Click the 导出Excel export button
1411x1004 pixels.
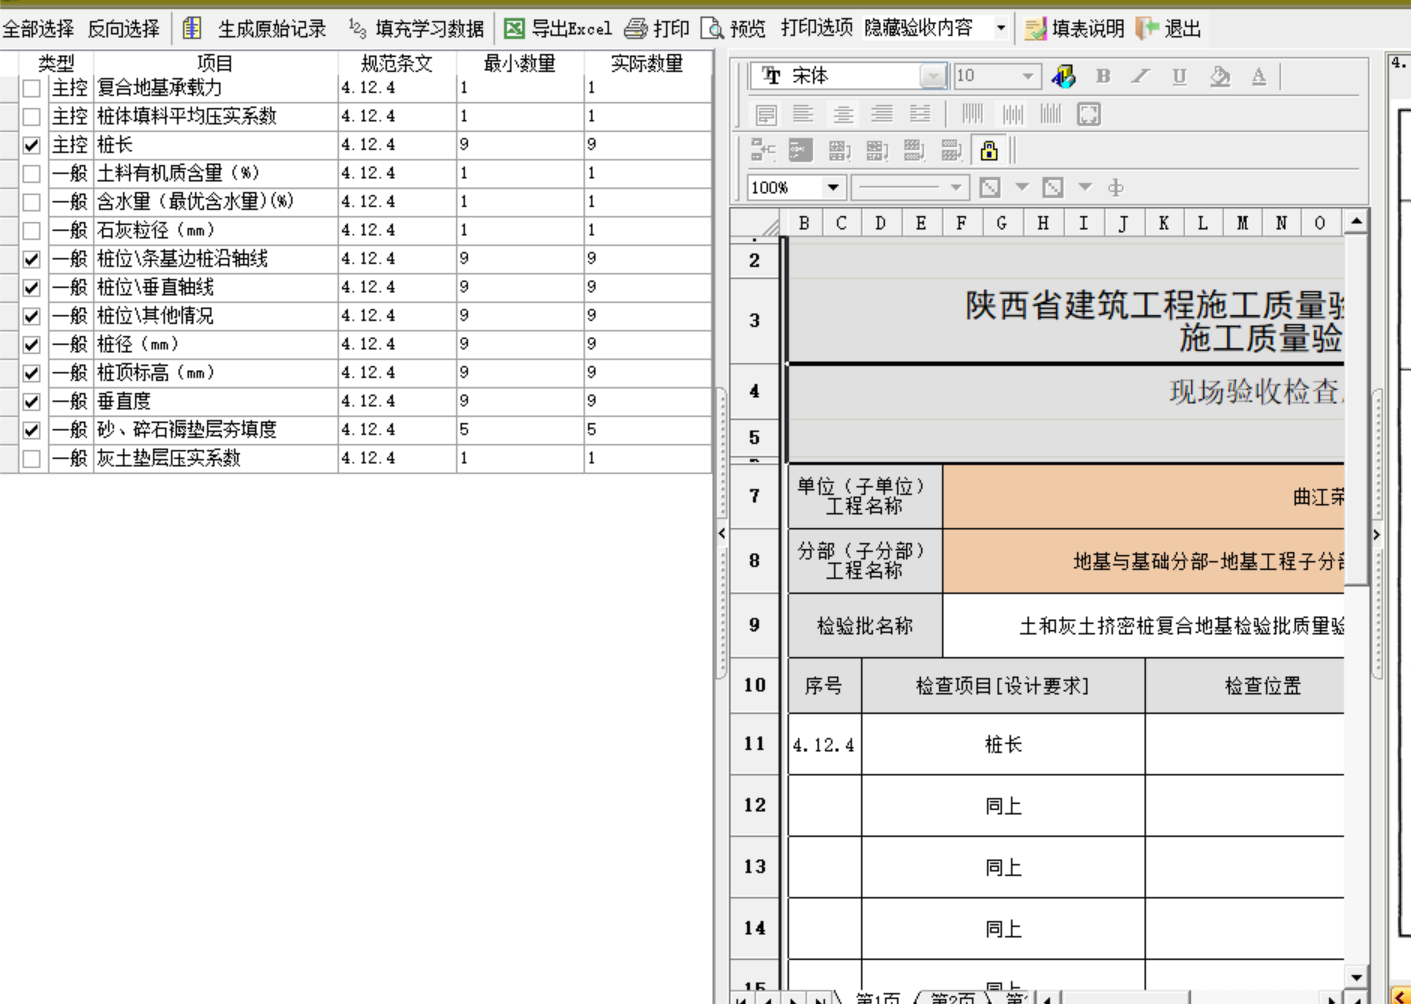[557, 28]
